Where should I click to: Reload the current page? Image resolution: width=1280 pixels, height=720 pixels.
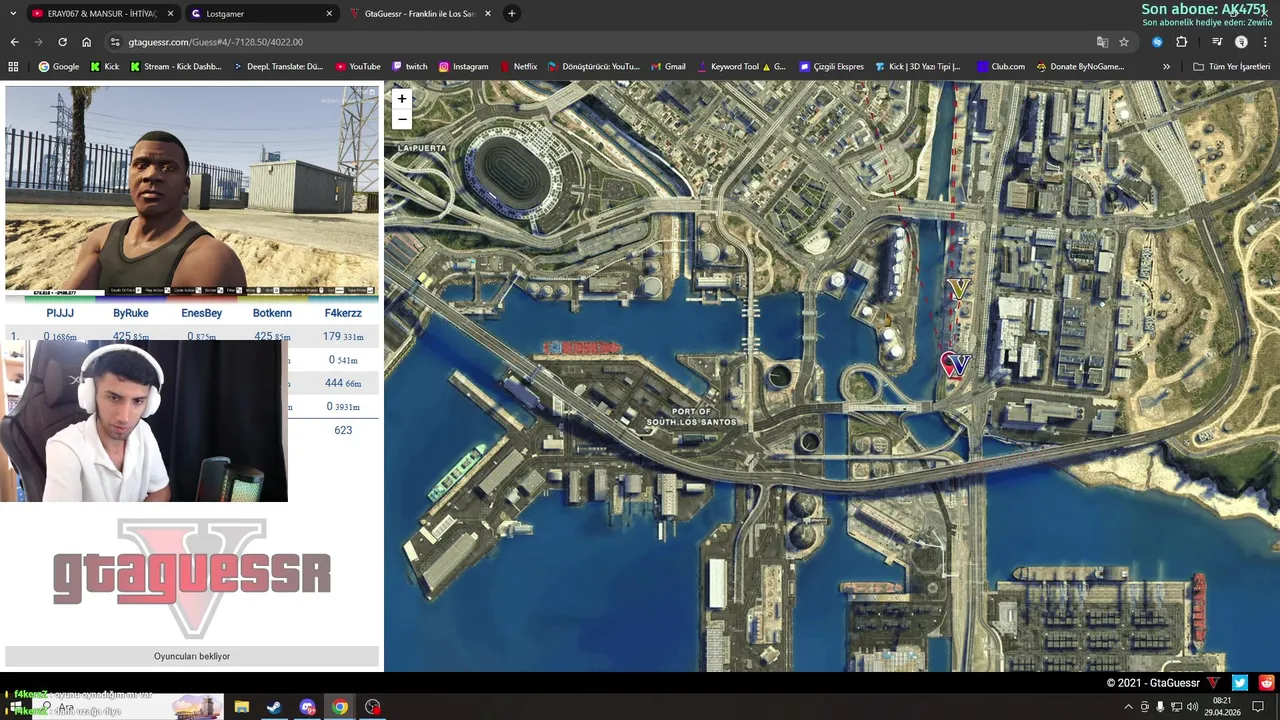click(x=62, y=42)
